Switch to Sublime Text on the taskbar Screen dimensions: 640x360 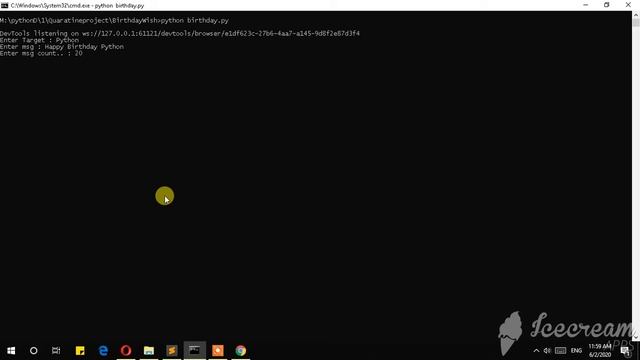pos(172,350)
